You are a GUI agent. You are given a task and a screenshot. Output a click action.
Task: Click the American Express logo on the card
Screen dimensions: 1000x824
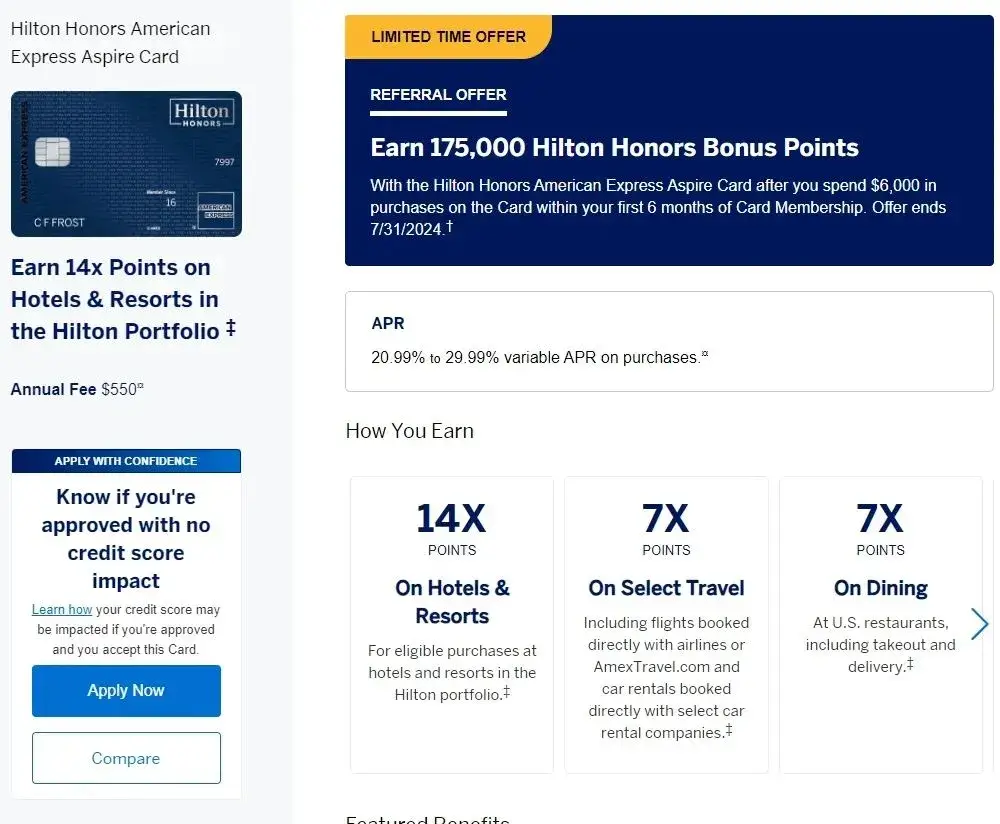pyautogui.click(x=214, y=207)
